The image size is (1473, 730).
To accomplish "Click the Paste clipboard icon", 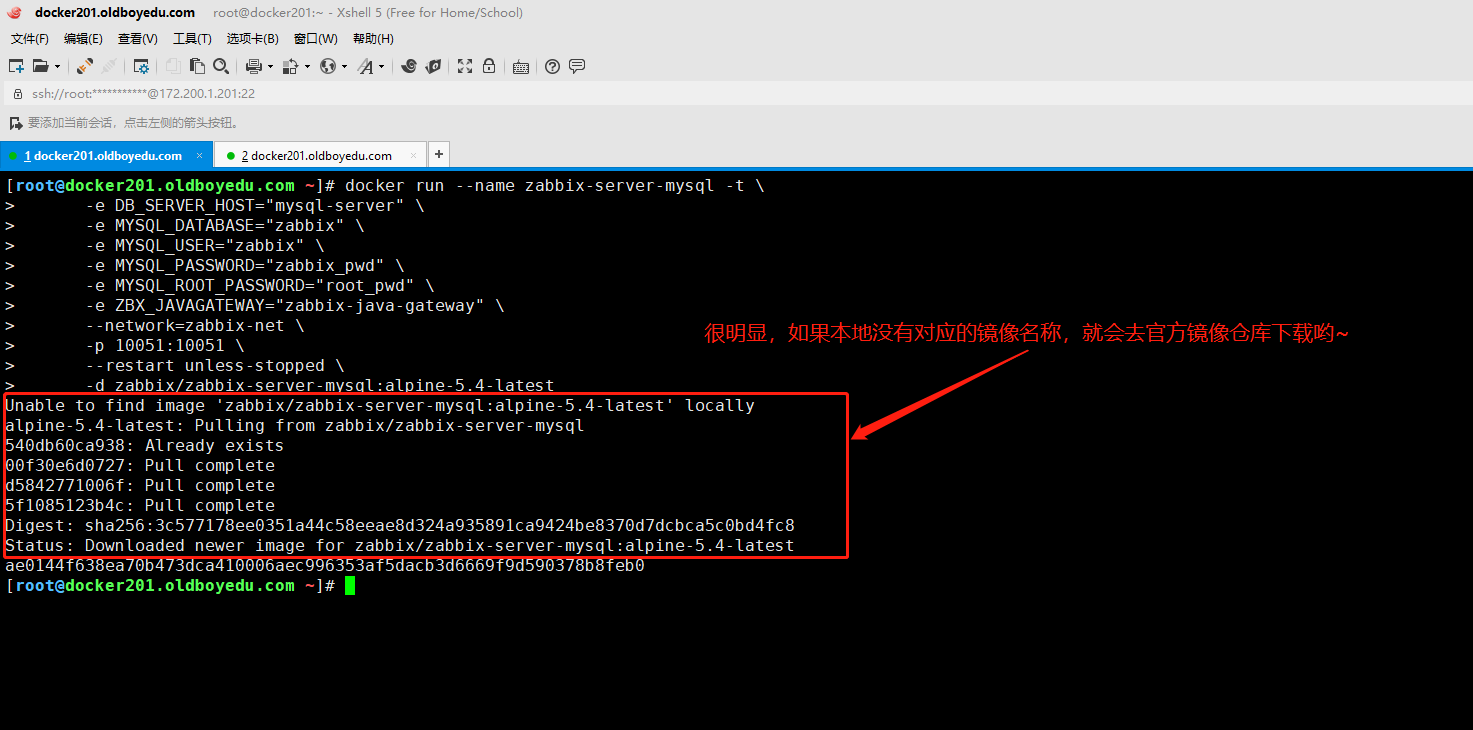I will (x=197, y=66).
